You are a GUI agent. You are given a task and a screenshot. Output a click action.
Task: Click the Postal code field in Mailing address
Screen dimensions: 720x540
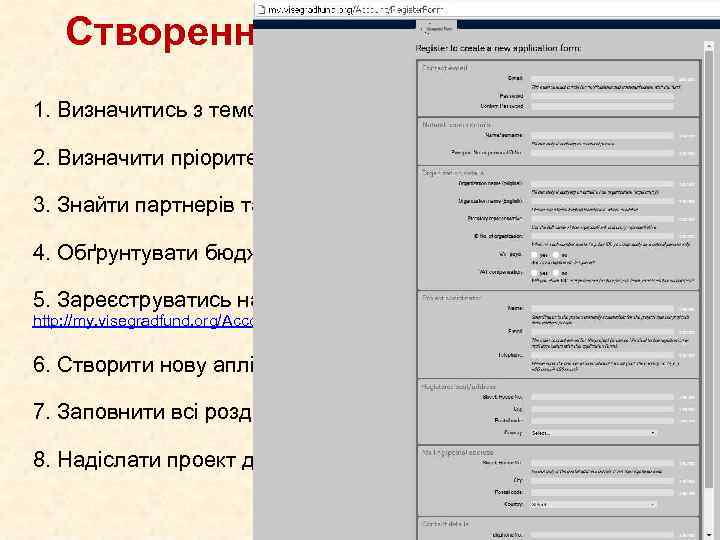[602, 493]
